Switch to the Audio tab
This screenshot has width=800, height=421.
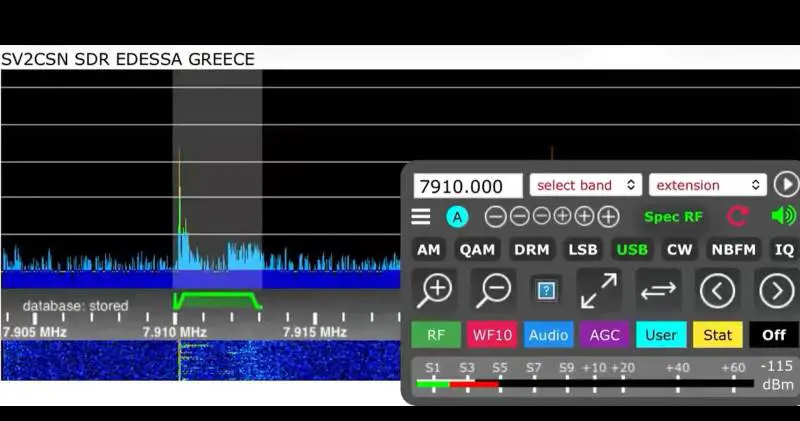[548, 335]
